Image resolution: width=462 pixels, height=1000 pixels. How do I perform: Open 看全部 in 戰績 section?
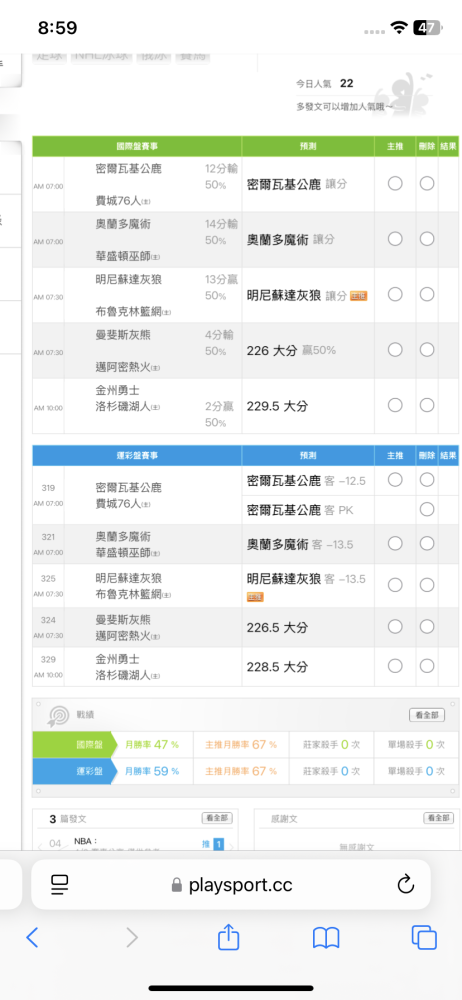pyautogui.click(x=426, y=715)
